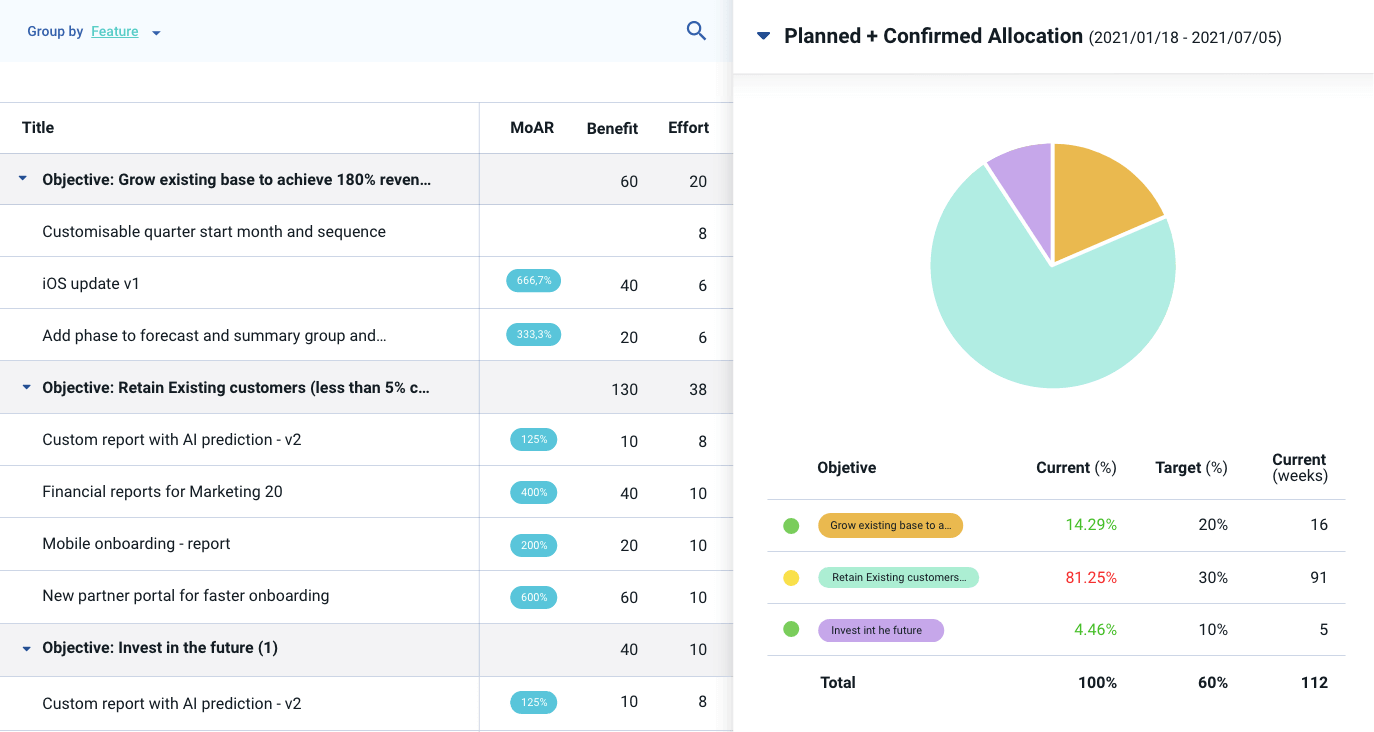Click the green status dot for Invest int he future
The height and width of the screenshot is (732, 1374).
point(791,630)
